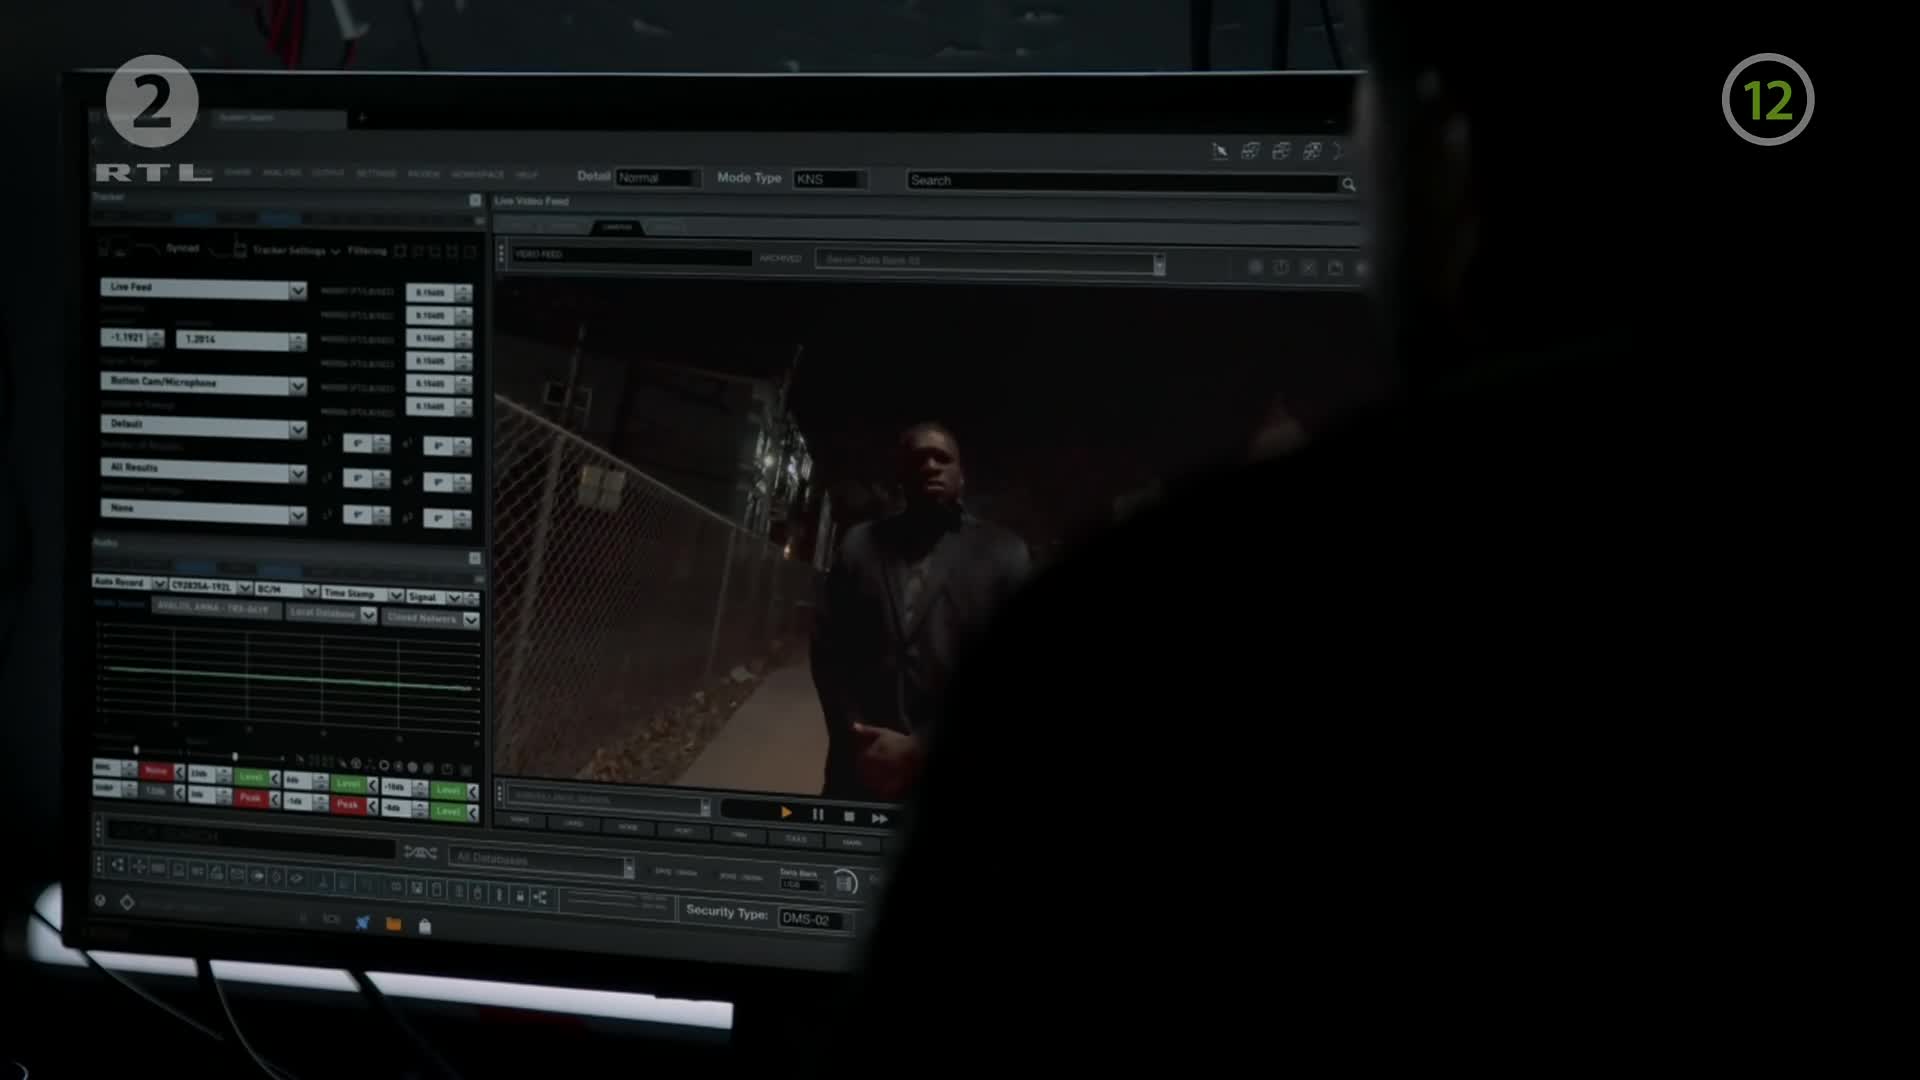1920x1080 pixels.
Task: Toggle the red Noise indicator button
Action: click(155, 771)
